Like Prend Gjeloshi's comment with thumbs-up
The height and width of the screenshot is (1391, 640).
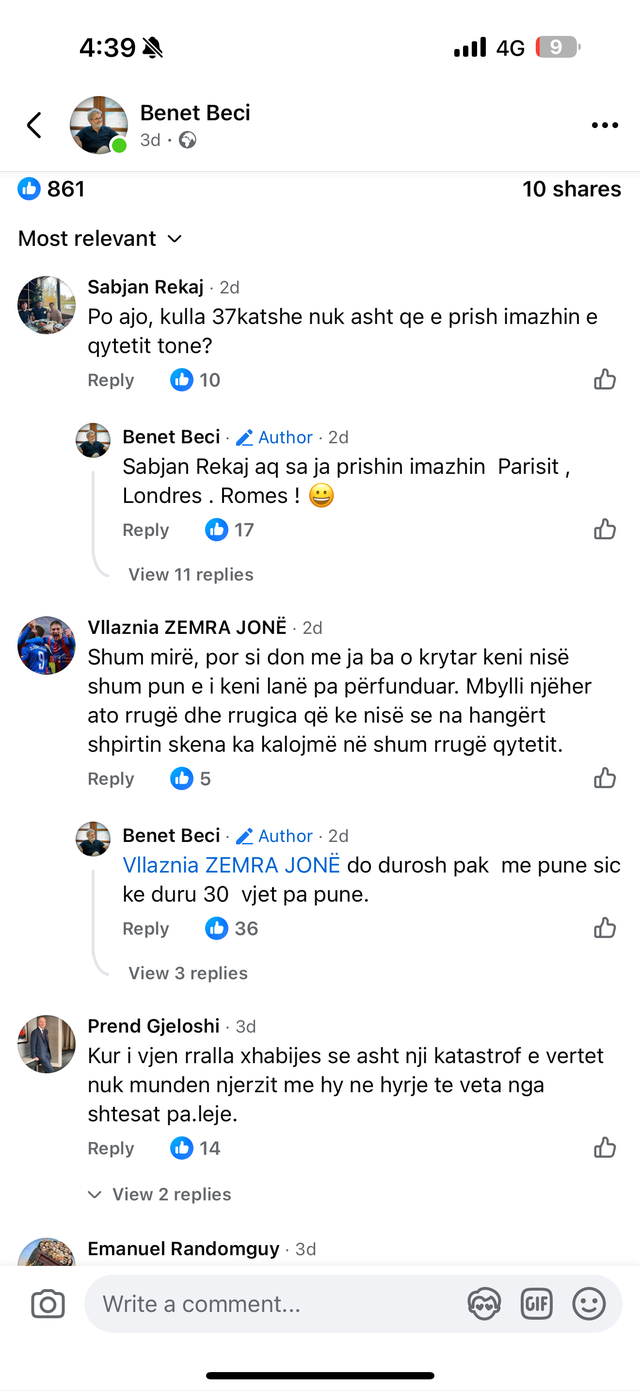605,1147
